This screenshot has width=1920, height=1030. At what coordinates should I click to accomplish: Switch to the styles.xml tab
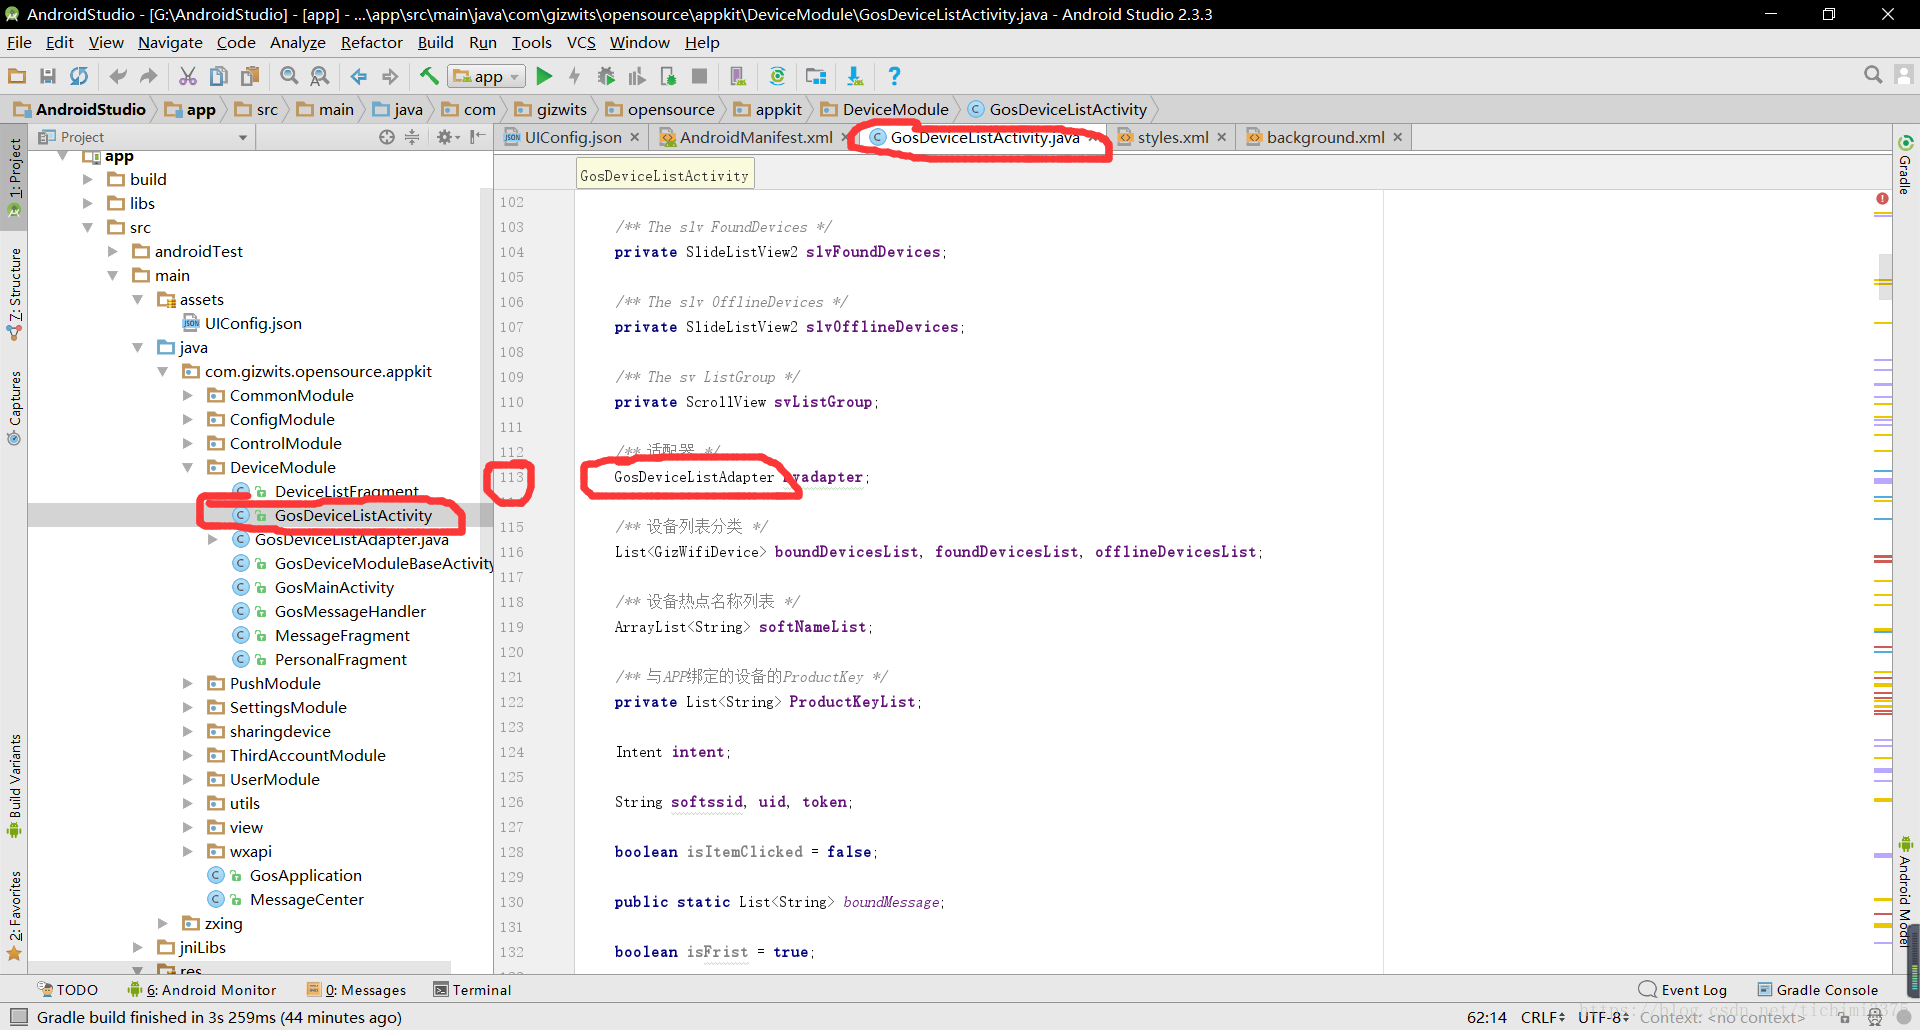click(1171, 137)
